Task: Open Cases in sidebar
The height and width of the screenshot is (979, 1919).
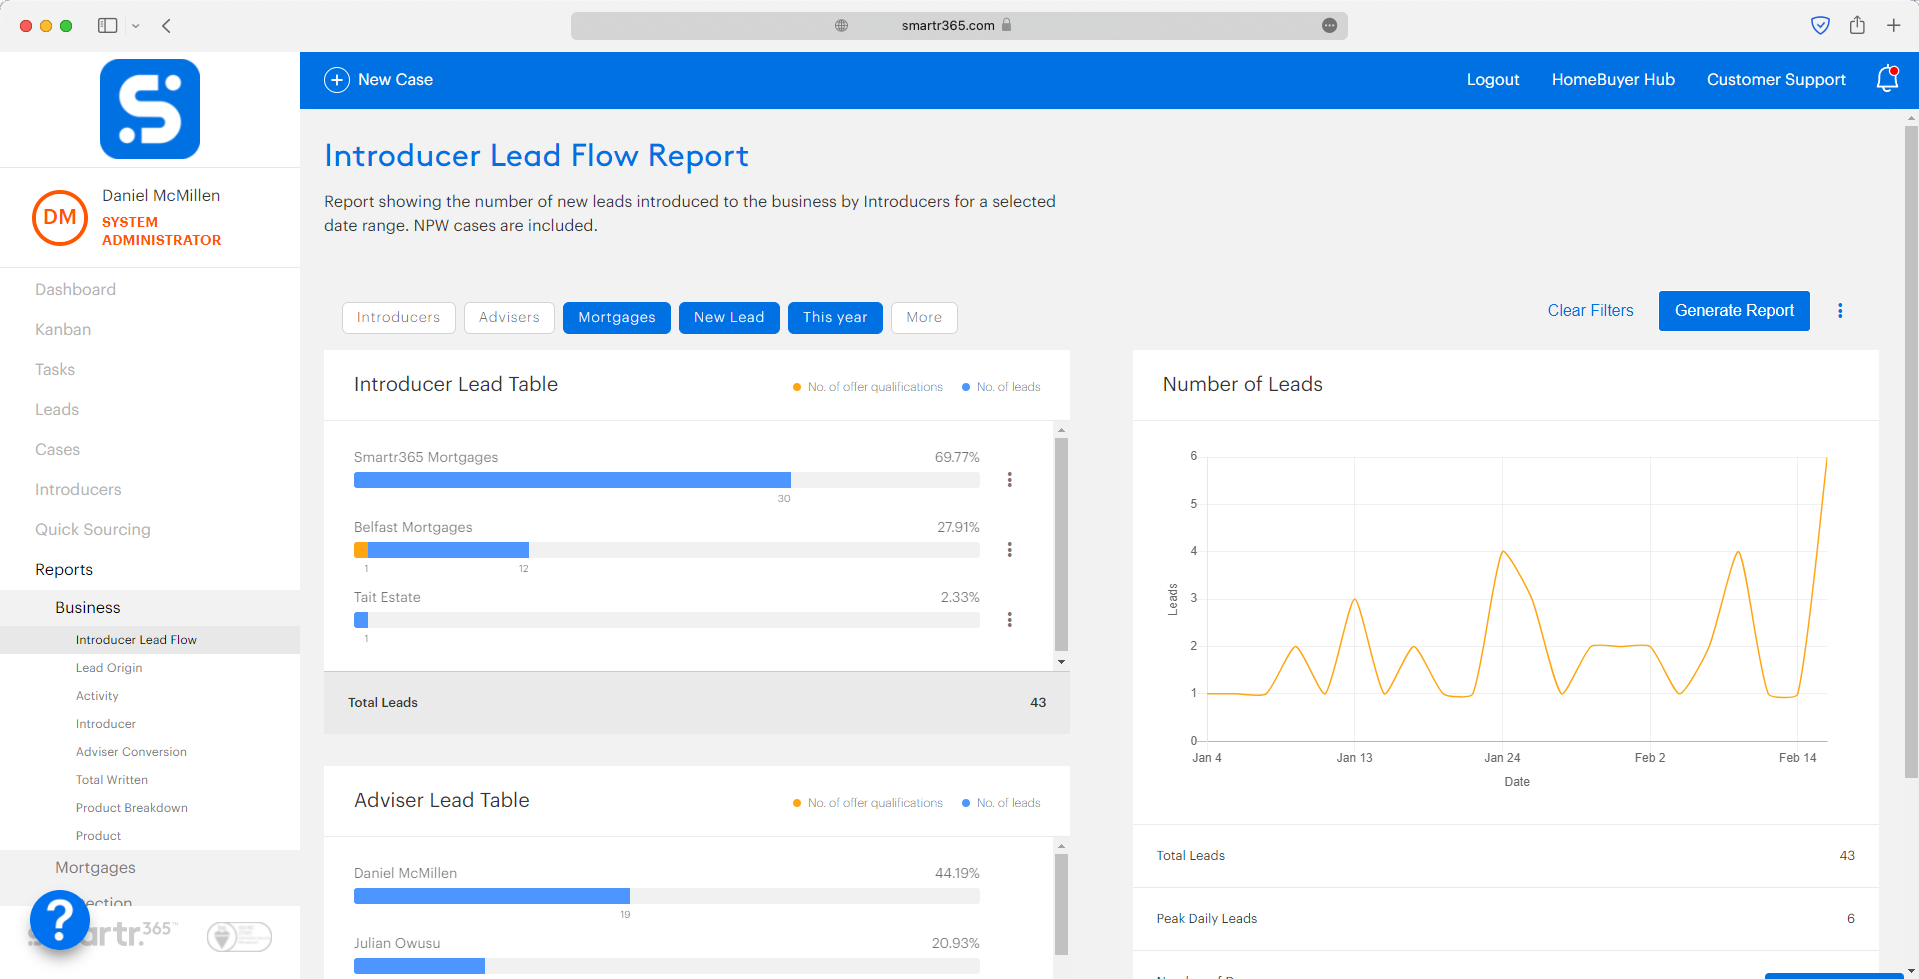Action: point(57,449)
